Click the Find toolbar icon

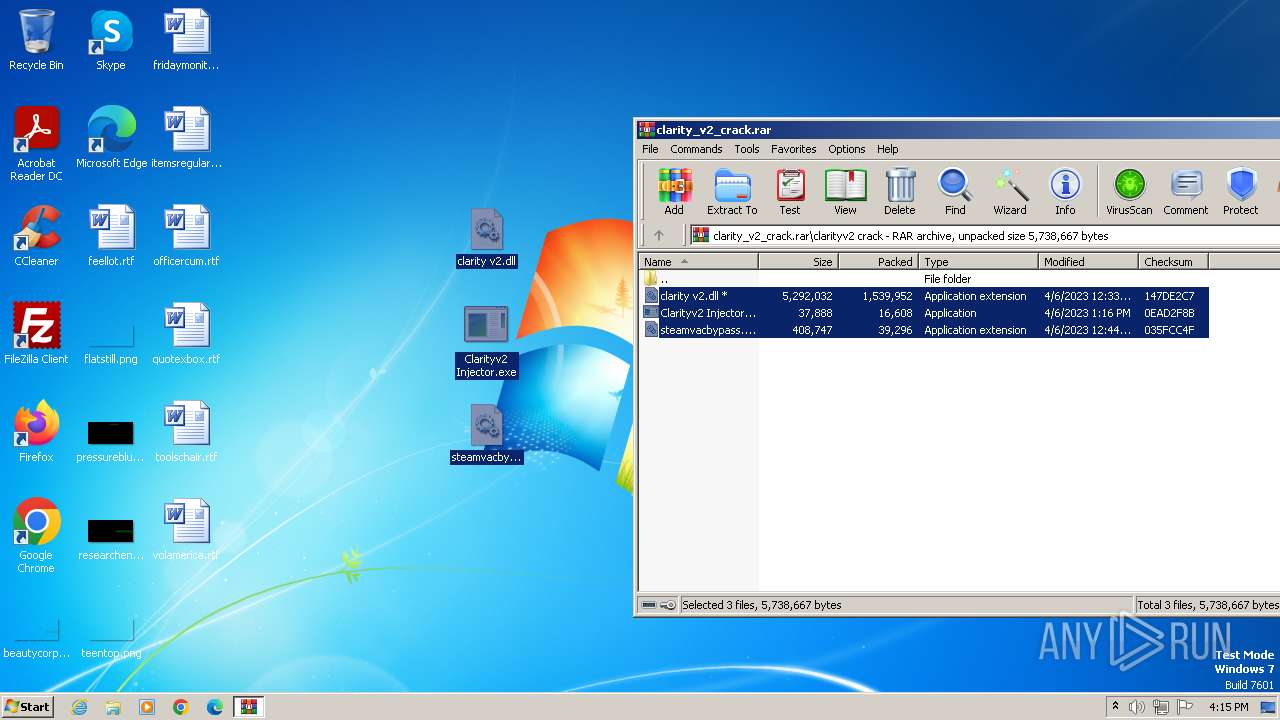click(x=955, y=191)
